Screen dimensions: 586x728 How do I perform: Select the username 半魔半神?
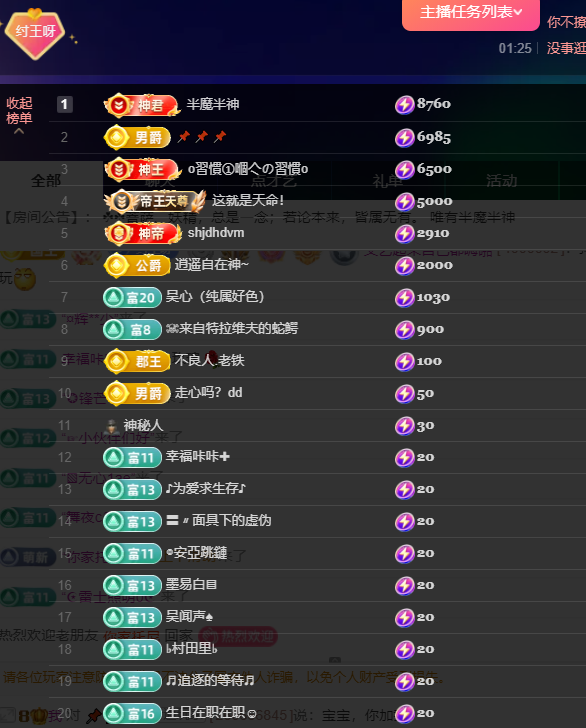pyautogui.click(x=213, y=104)
